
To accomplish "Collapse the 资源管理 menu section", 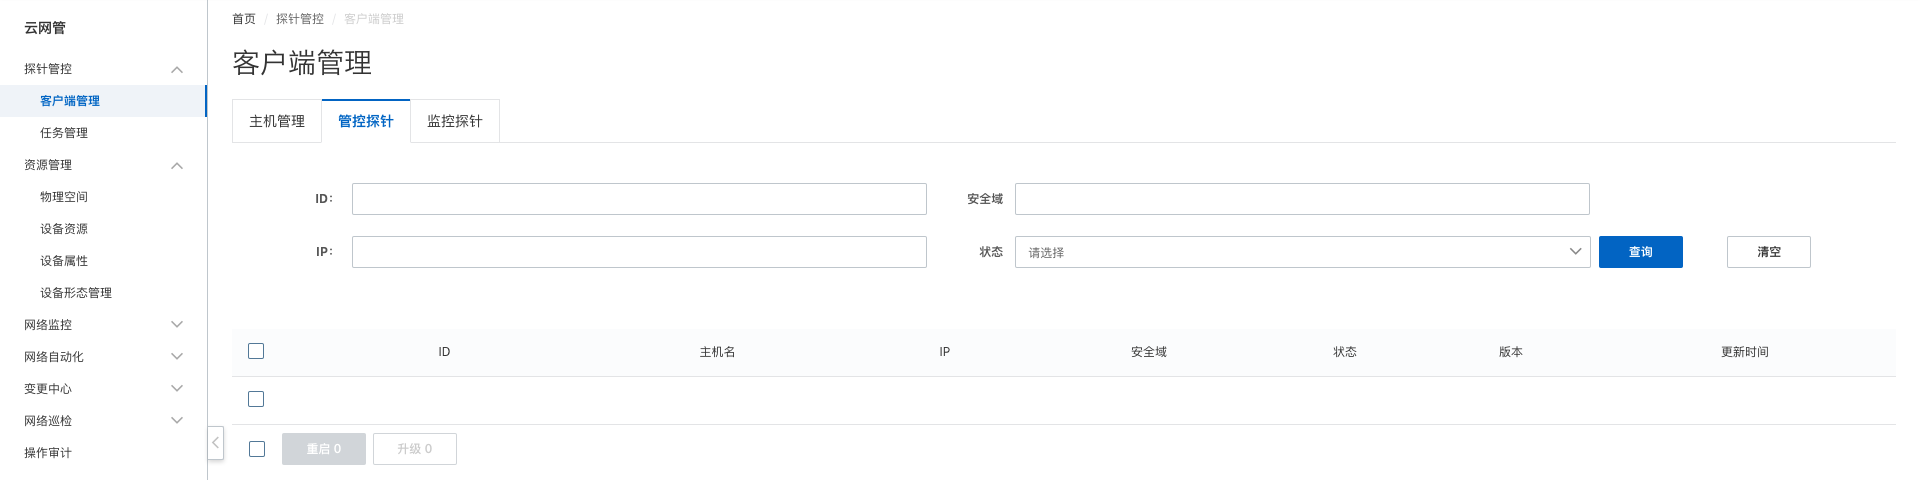I will coord(177,165).
